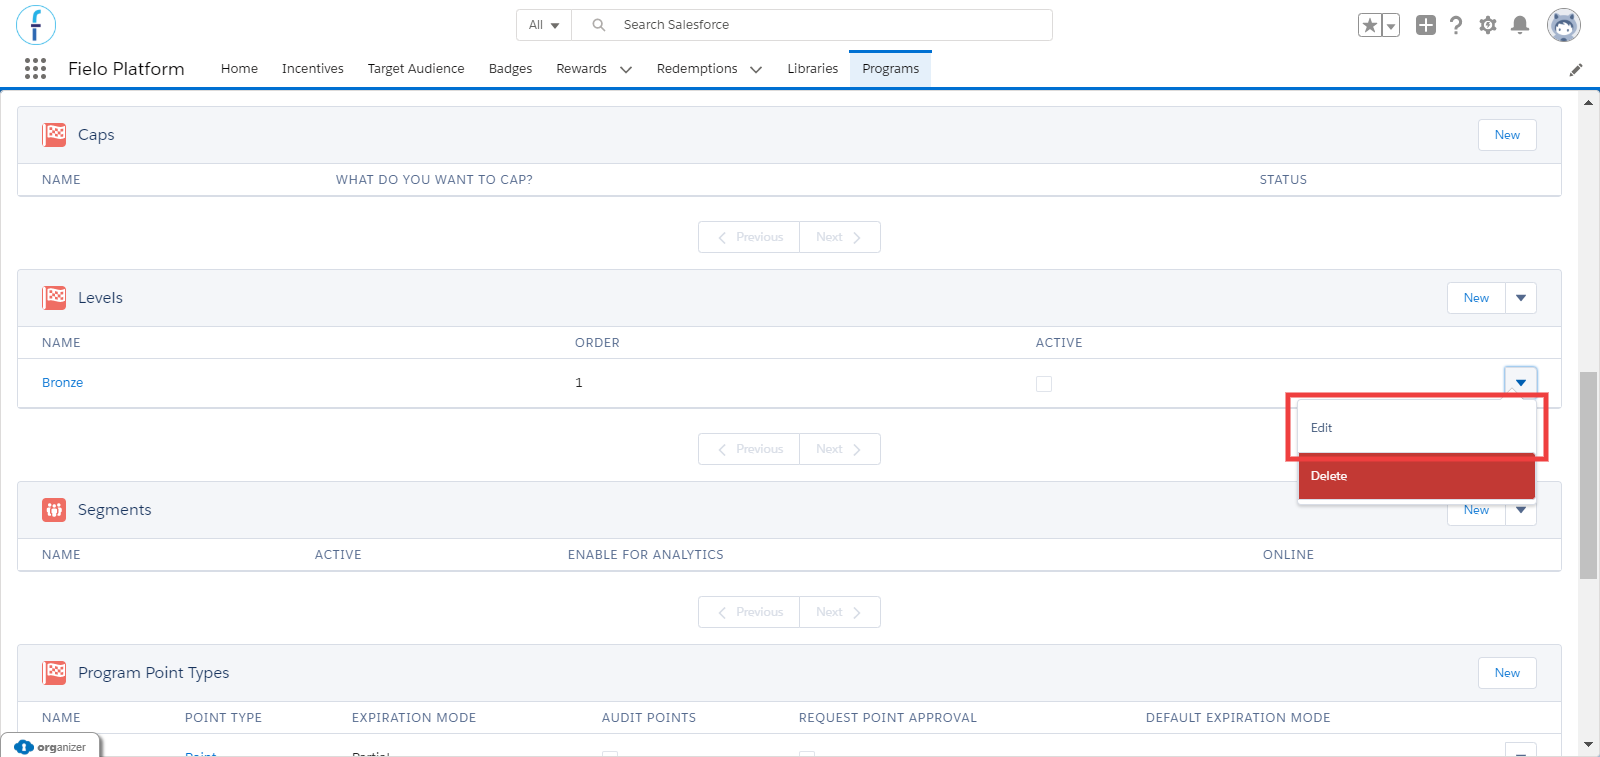The height and width of the screenshot is (757, 1600).
Task: Toggle the Bronze level Active checkbox
Action: click(x=1044, y=383)
